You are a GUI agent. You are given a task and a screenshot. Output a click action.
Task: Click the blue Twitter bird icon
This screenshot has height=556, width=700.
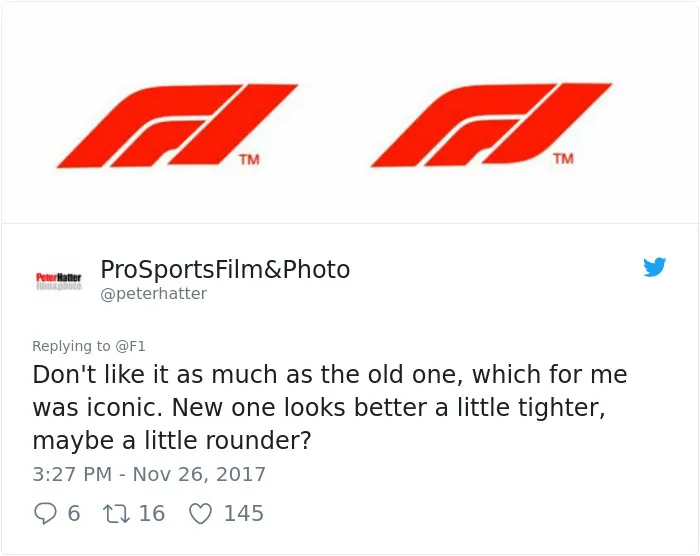(654, 267)
